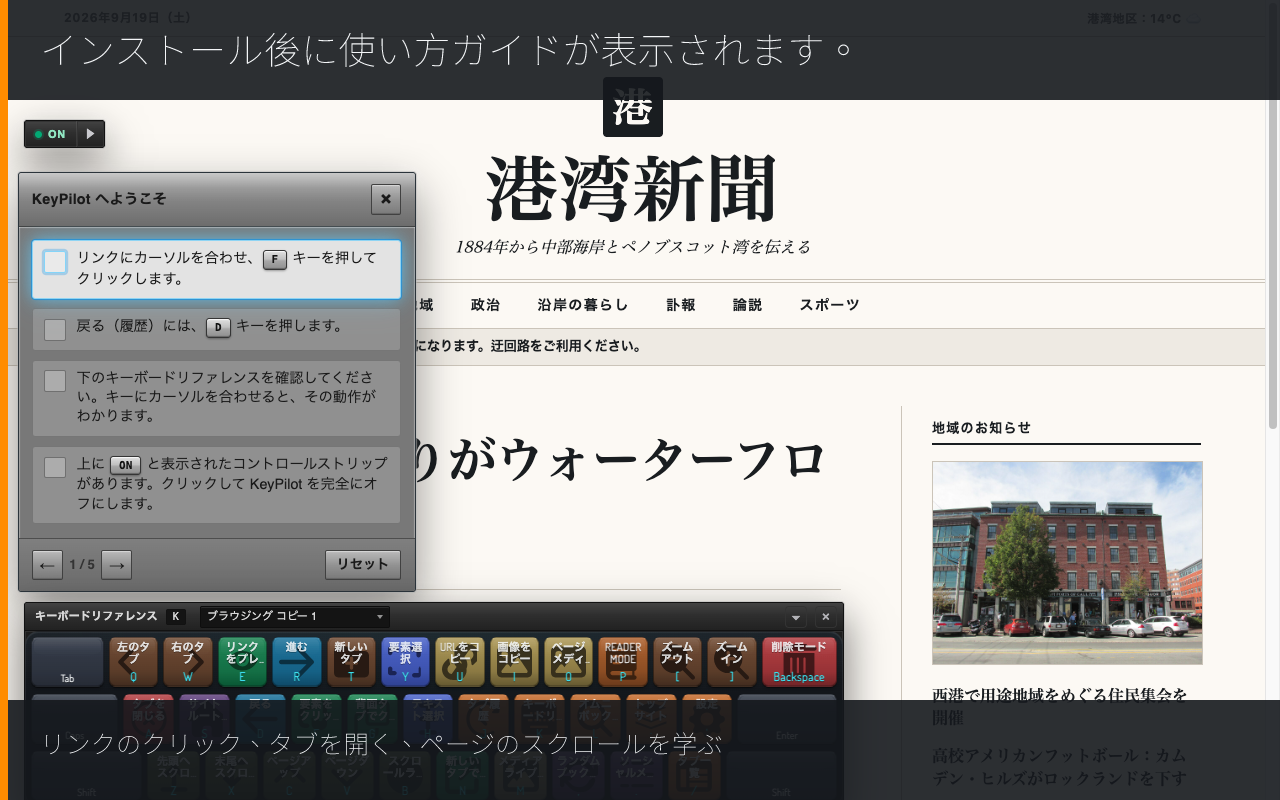The height and width of the screenshot is (800, 1280).
Task: Check the 'キーボードリファレンスを確認' step checkbox
Action: pos(55,381)
